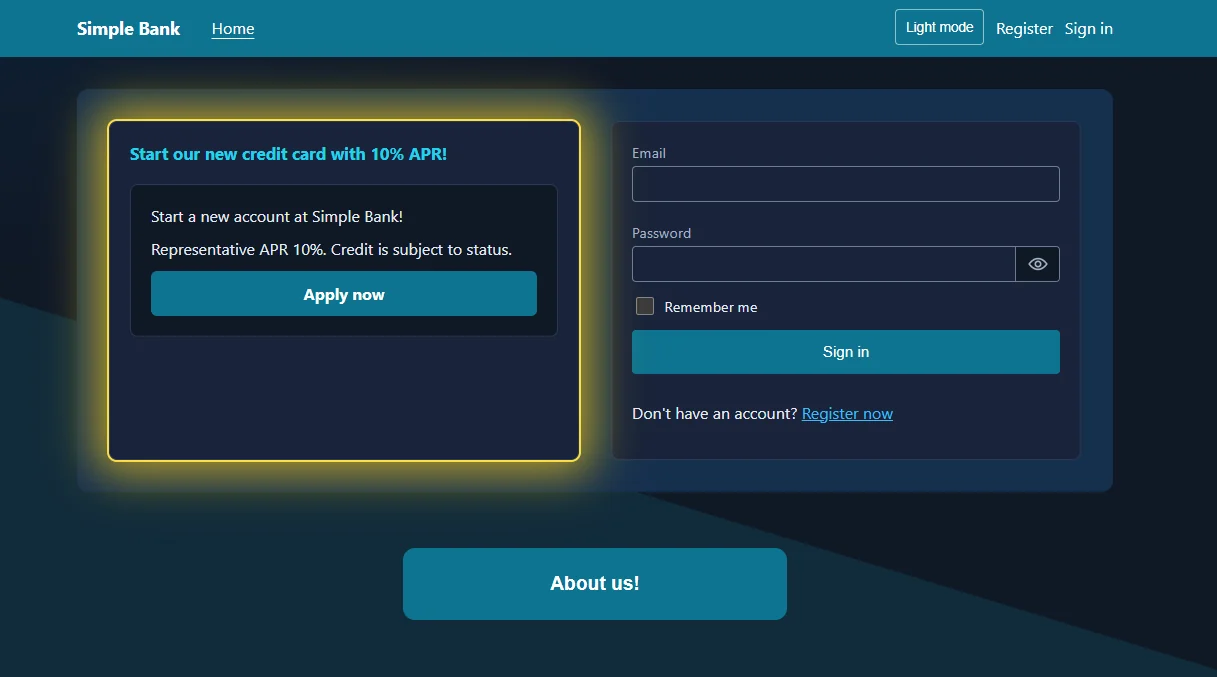Click "Don't have an account?" text
This screenshot has height=677, width=1217.
coord(715,414)
